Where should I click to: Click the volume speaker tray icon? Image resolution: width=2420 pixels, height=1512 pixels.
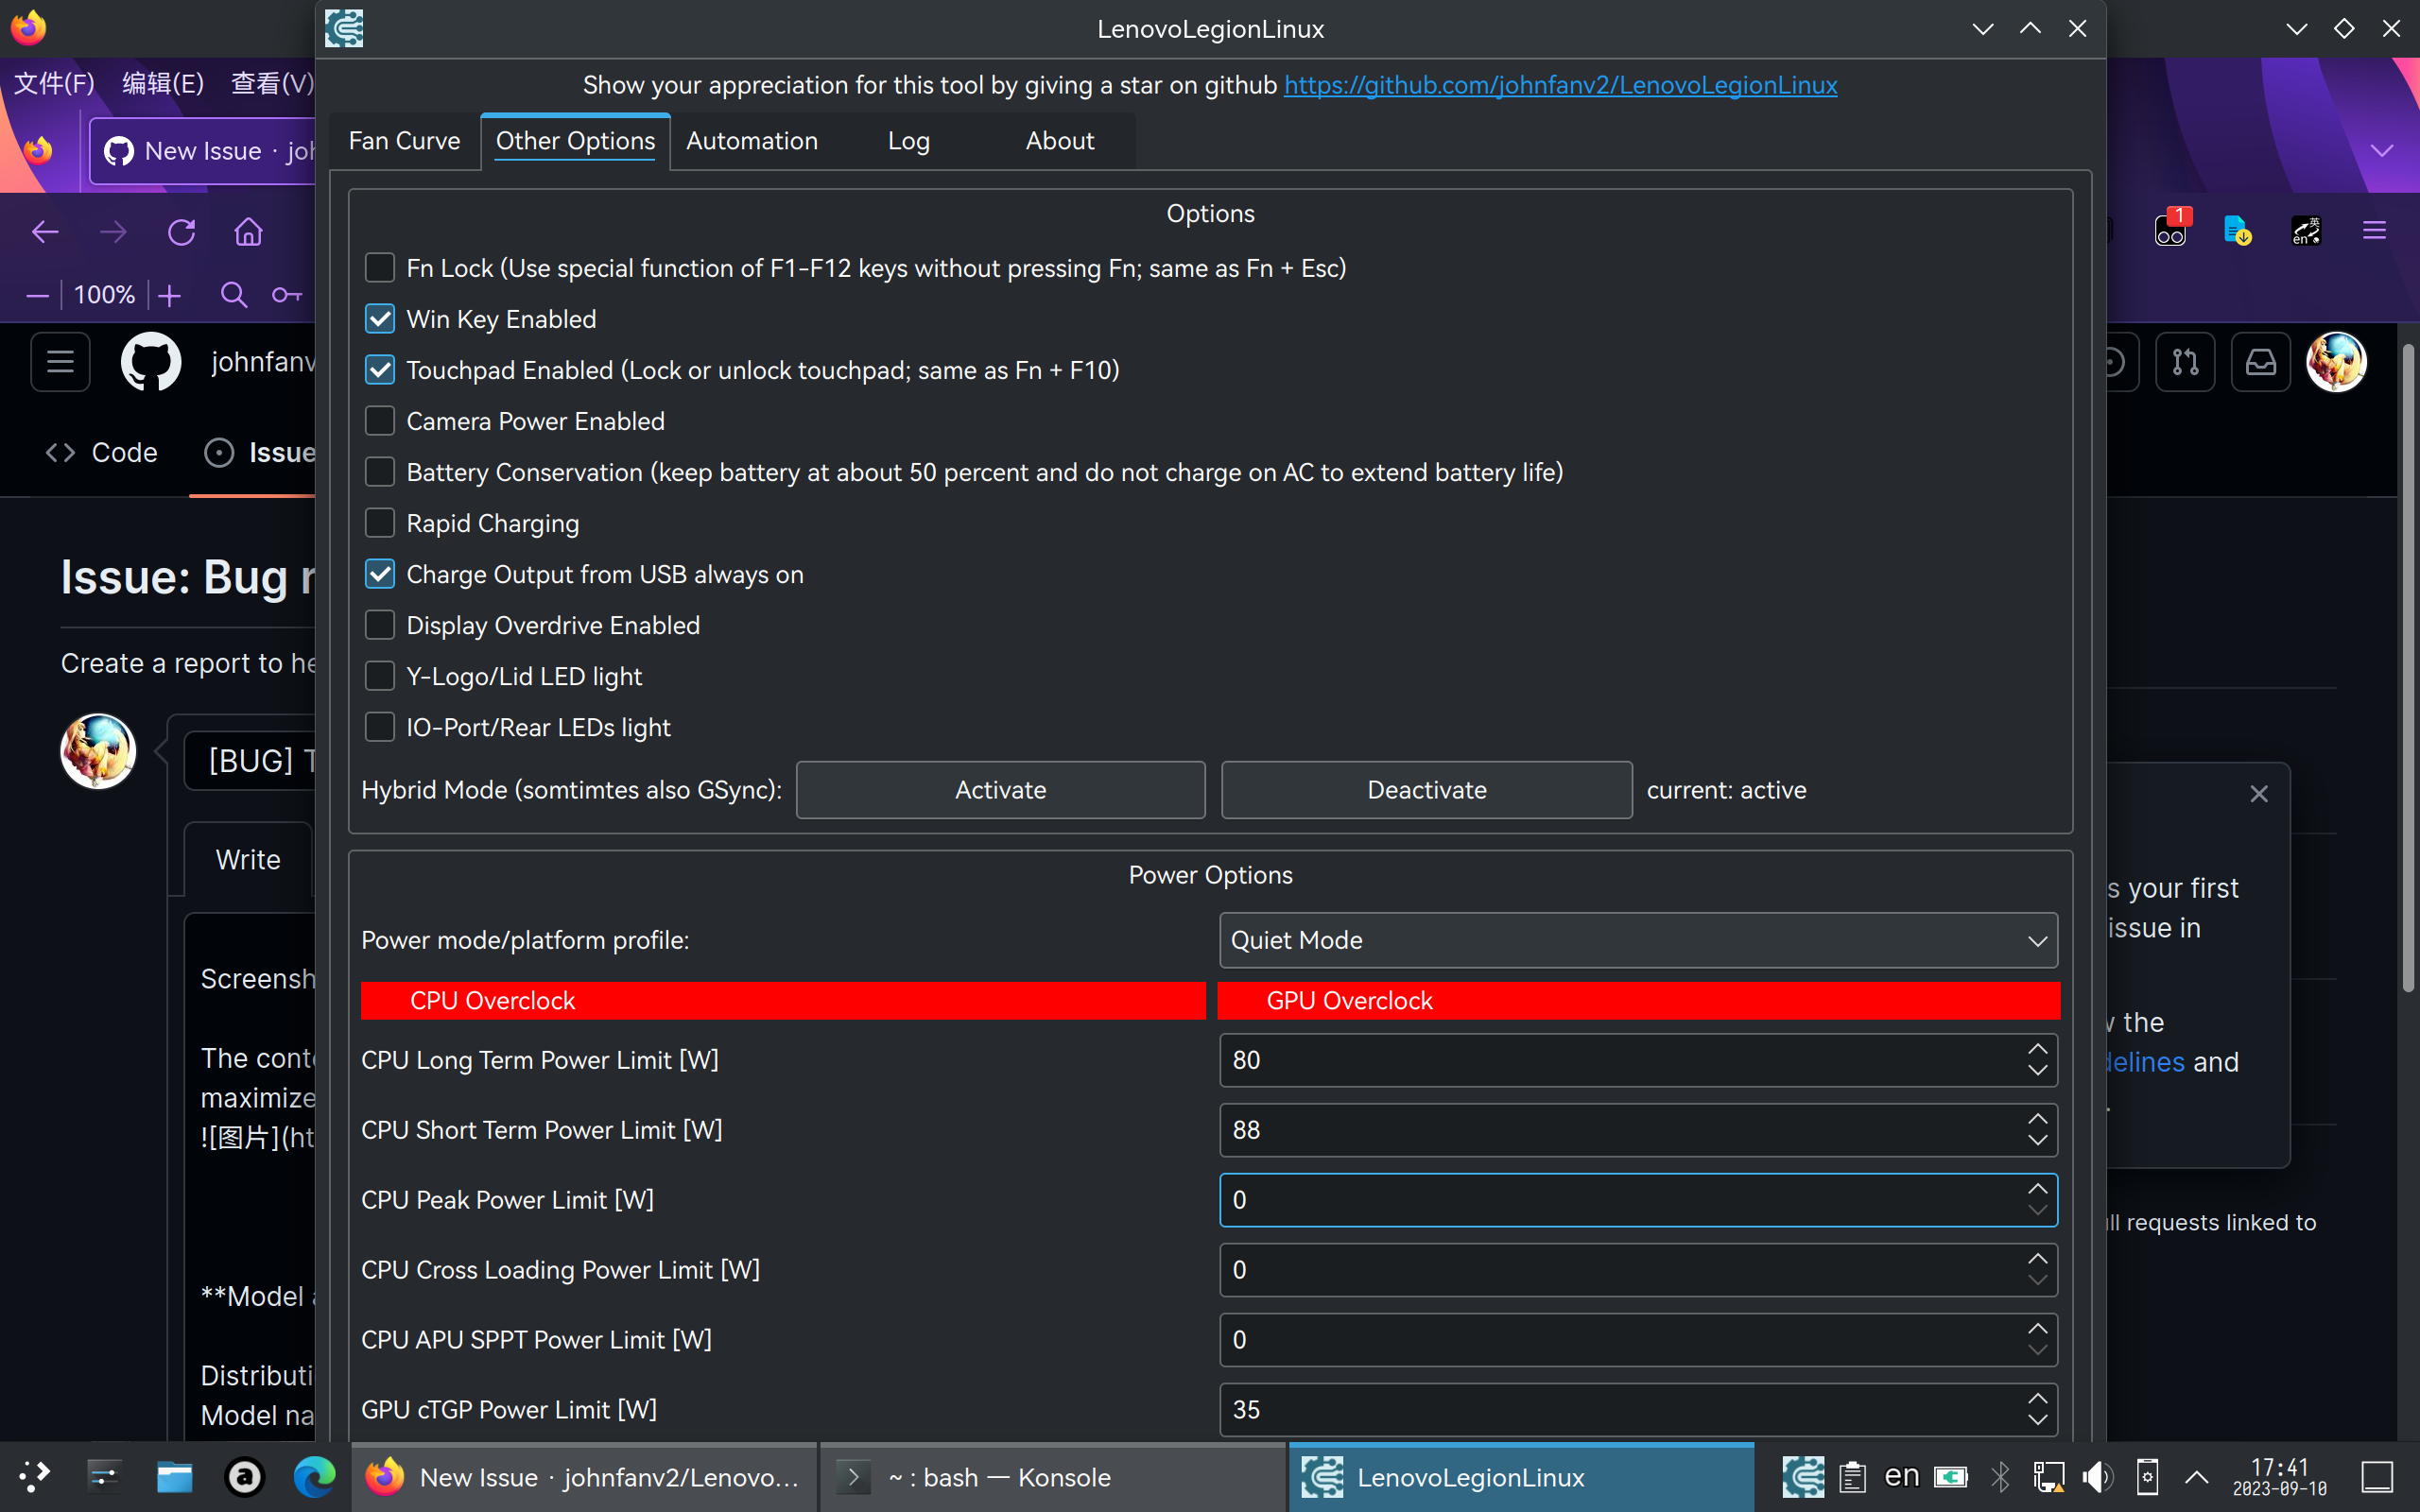pyautogui.click(x=2097, y=1476)
